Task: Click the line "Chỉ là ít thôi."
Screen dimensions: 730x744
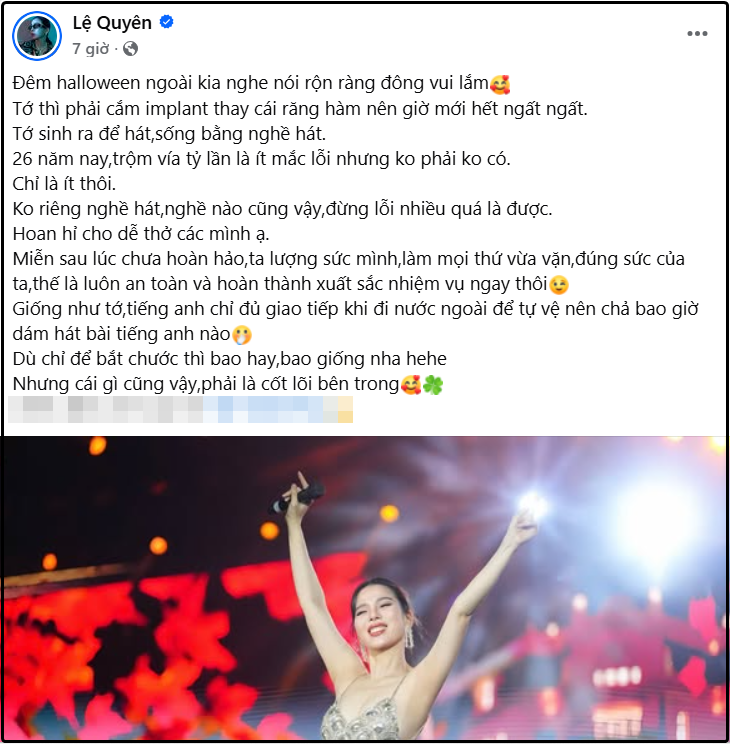Action: (x=64, y=184)
